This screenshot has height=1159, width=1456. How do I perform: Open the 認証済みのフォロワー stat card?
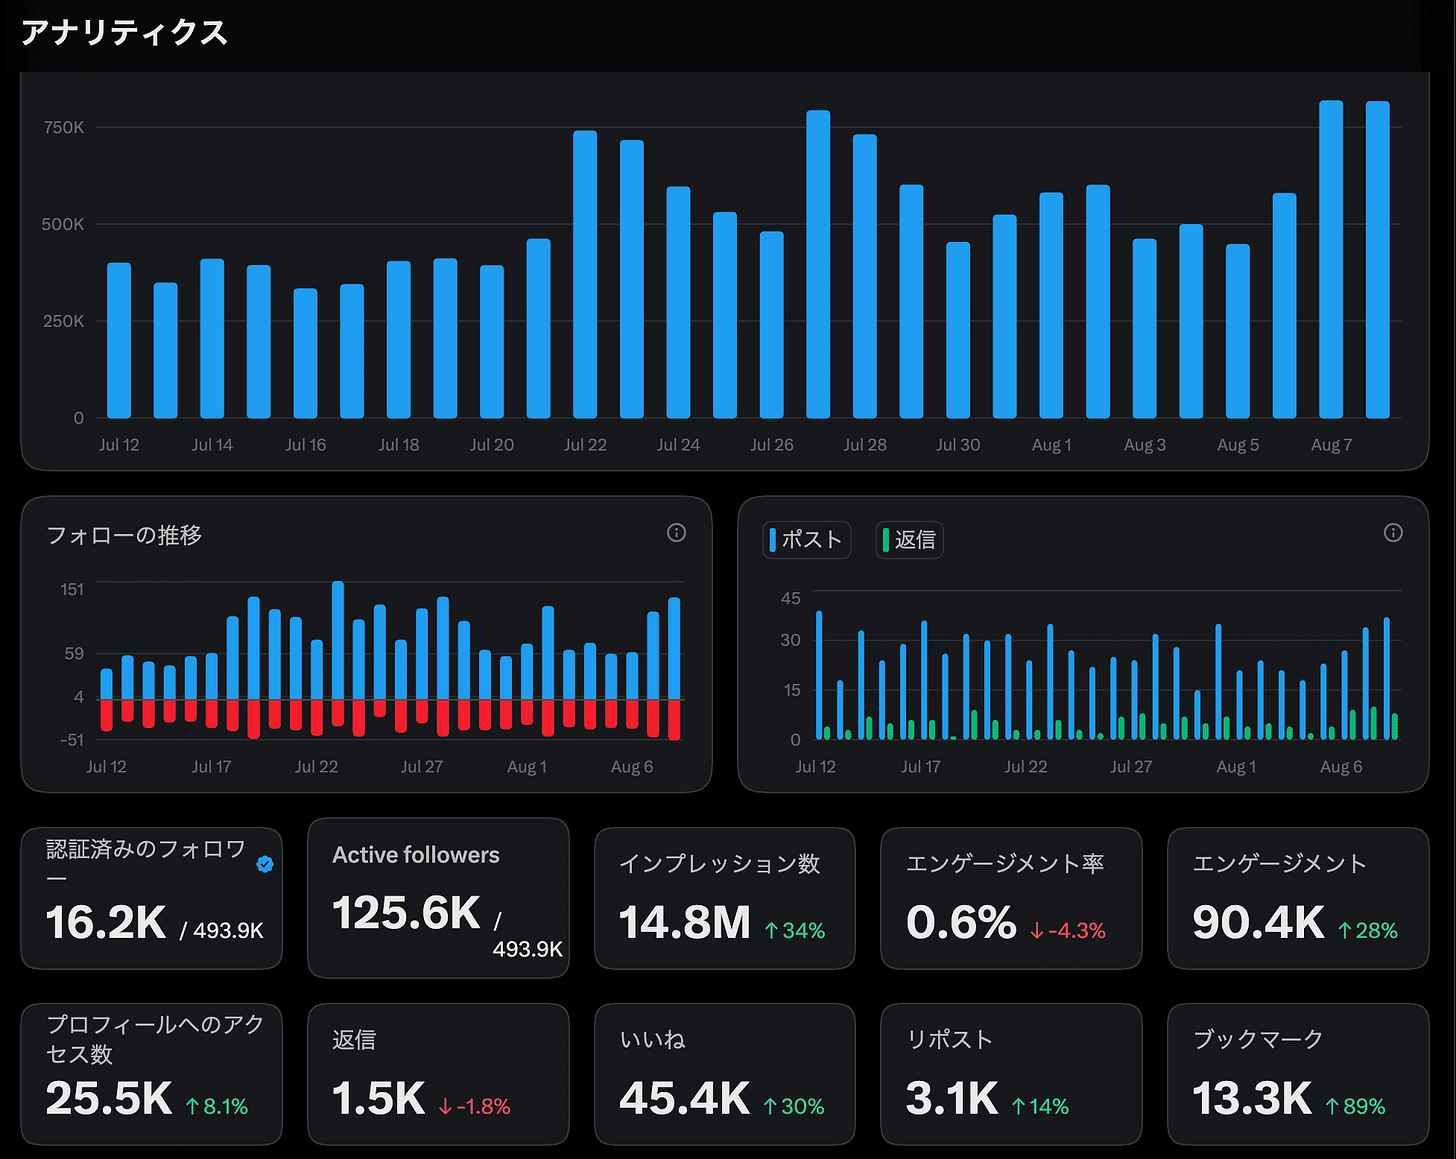pyautogui.click(x=152, y=898)
